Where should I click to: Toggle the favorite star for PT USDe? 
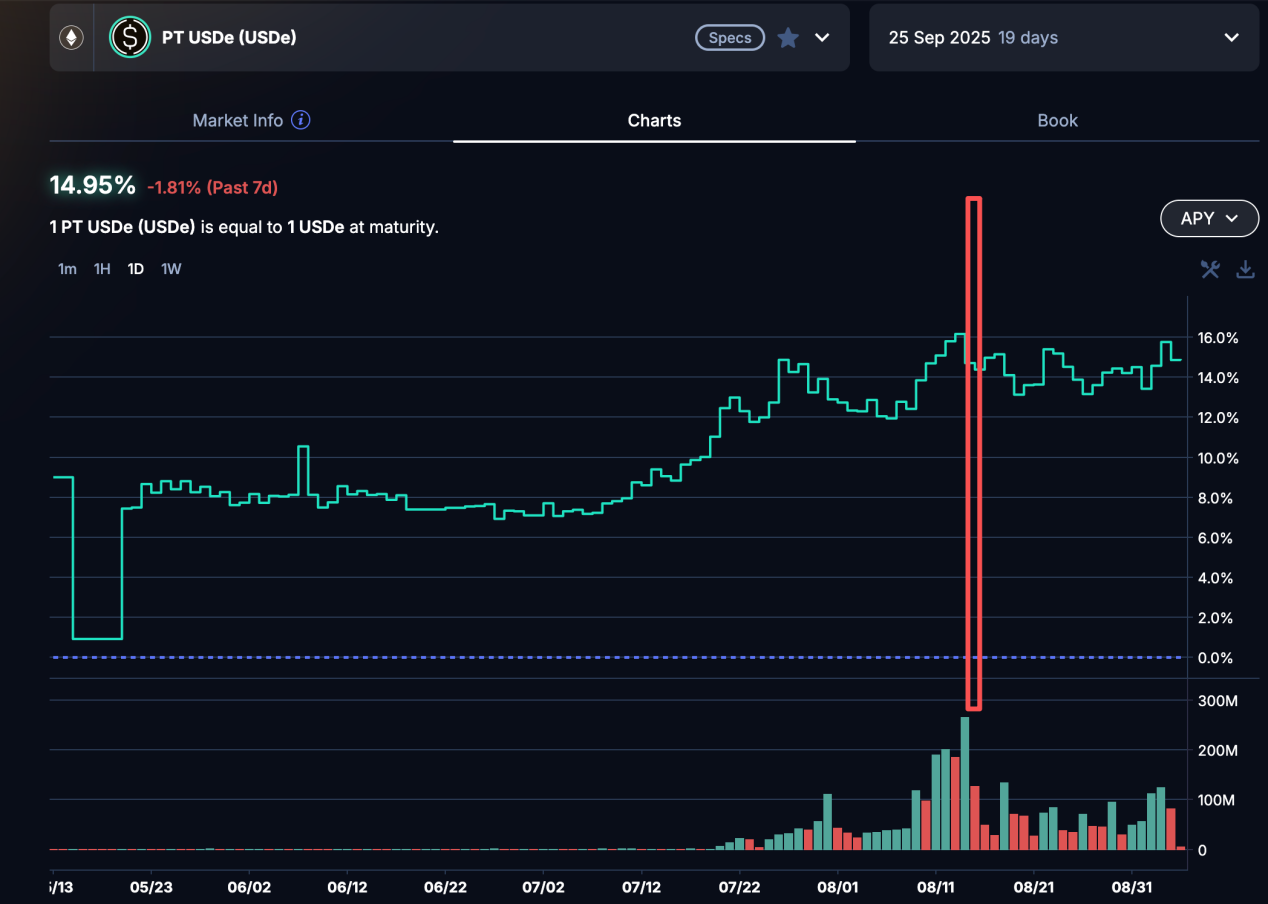click(x=788, y=37)
